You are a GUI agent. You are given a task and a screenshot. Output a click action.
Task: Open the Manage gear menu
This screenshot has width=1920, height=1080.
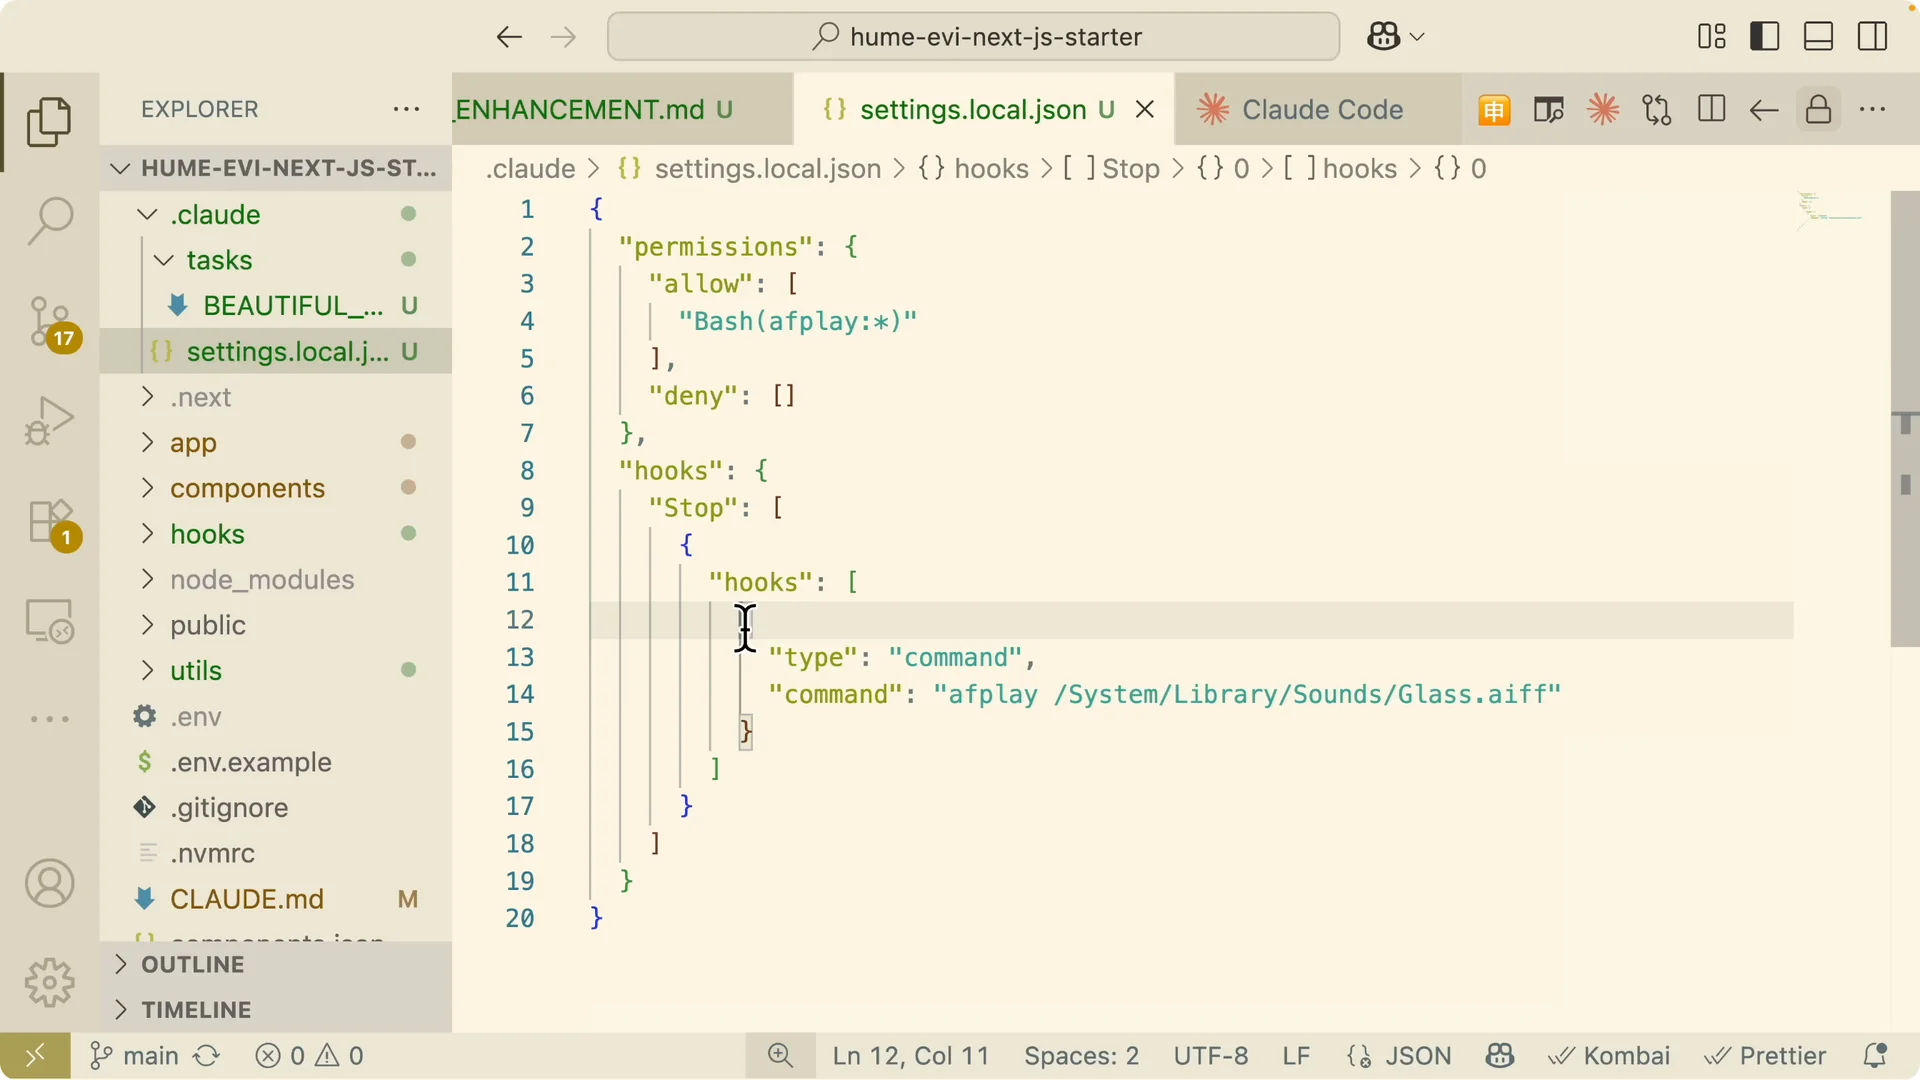point(49,983)
